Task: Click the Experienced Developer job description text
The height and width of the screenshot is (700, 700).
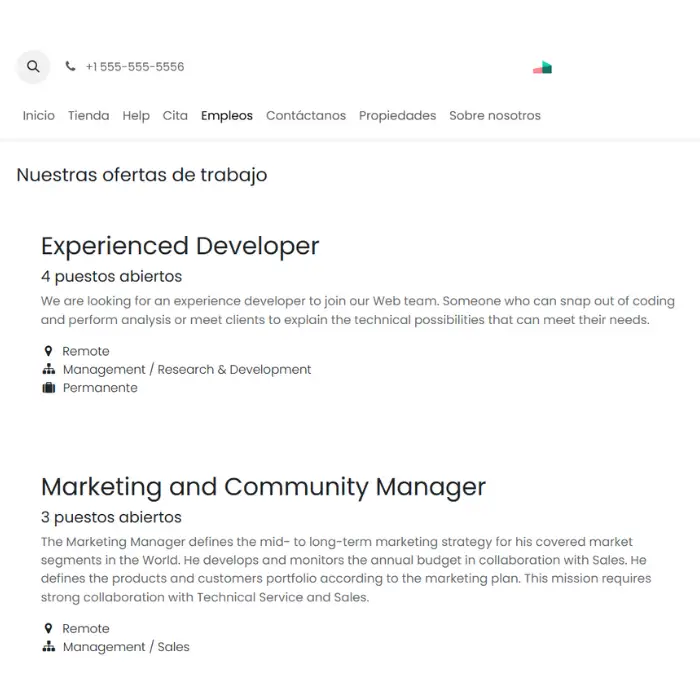Action: pos(357,310)
